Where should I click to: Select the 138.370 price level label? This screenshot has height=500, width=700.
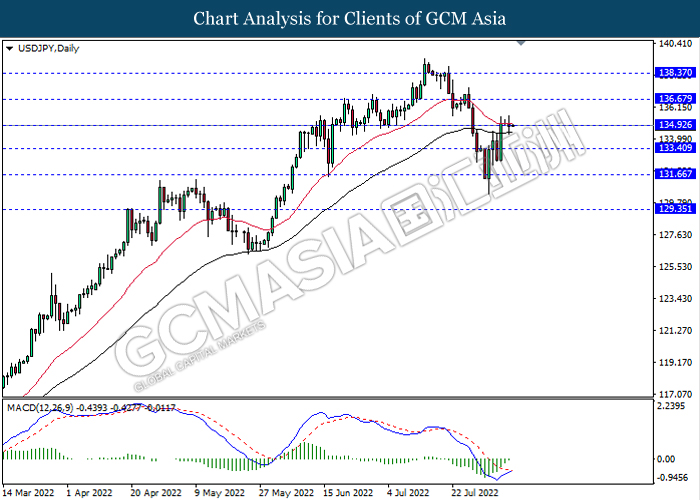point(675,73)
